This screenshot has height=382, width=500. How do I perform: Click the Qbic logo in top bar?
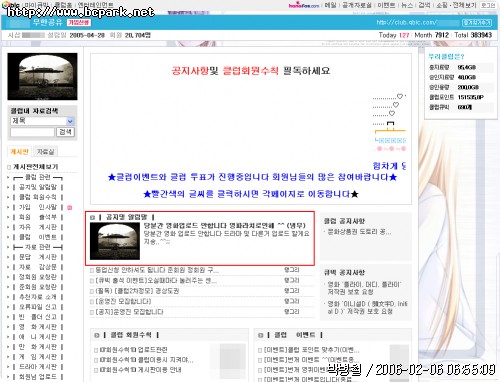pos(11,5)
